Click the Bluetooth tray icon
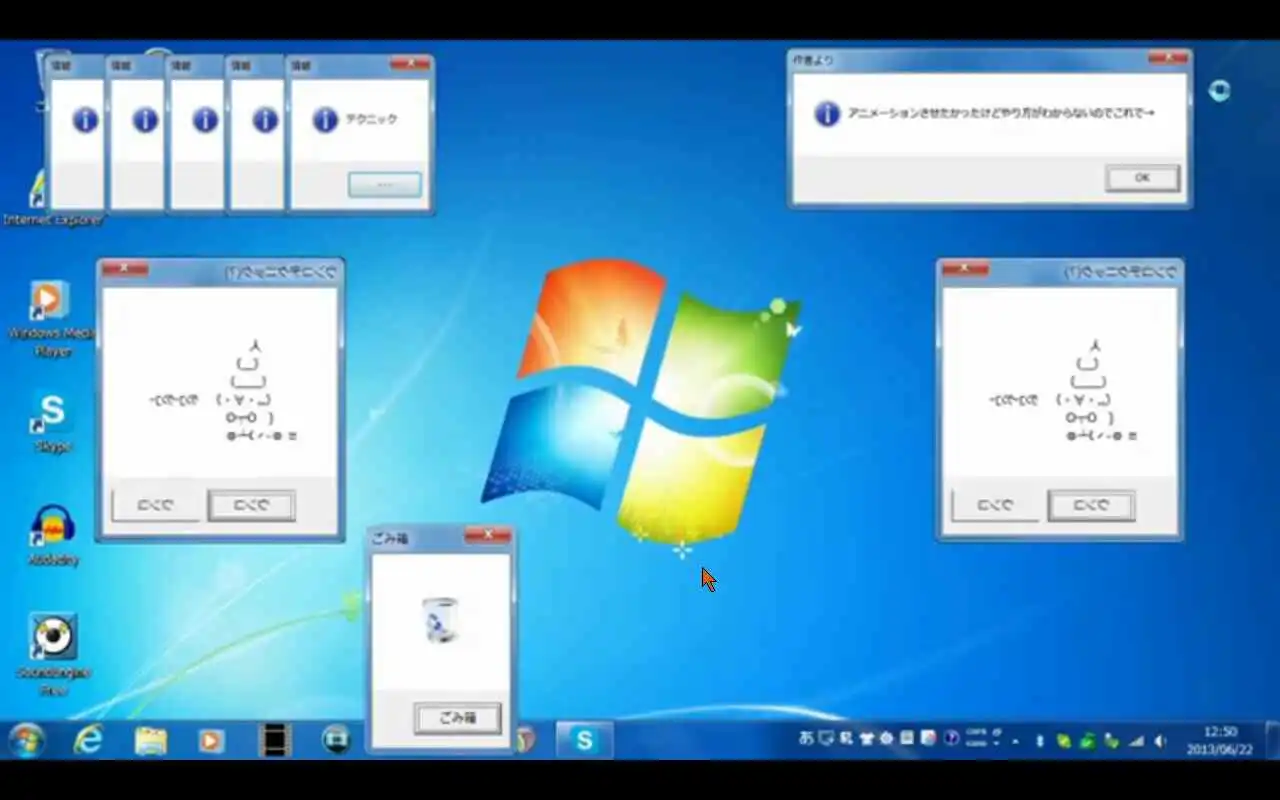1280x800 pixels. (x=1040, y=741)
